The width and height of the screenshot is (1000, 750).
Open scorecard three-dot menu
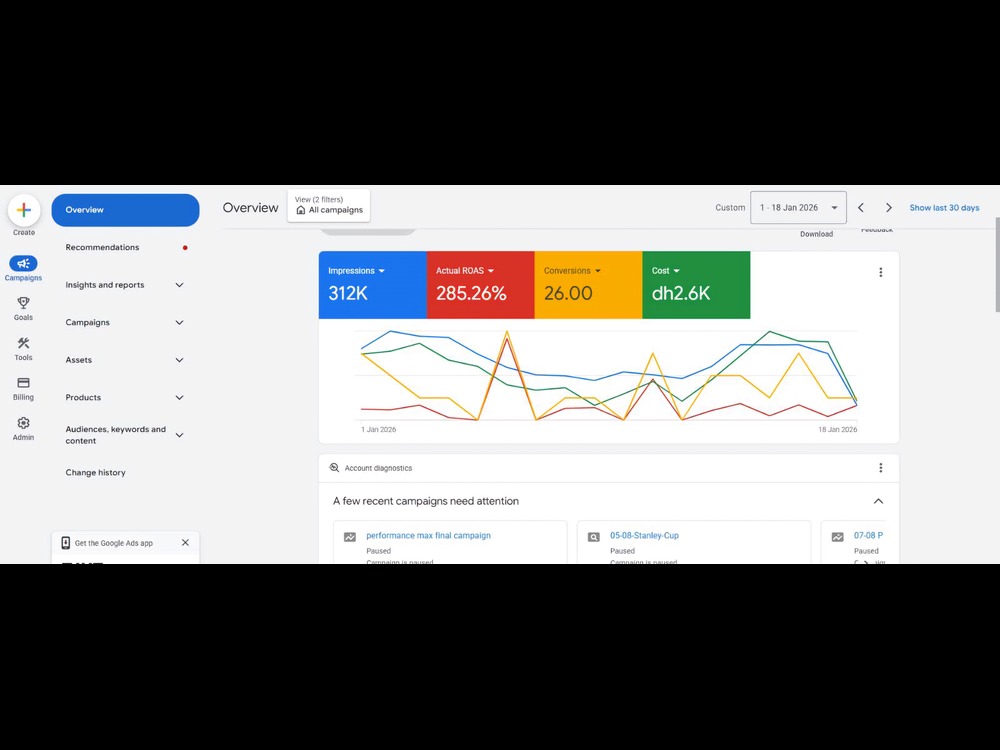(x=881, y=272)
